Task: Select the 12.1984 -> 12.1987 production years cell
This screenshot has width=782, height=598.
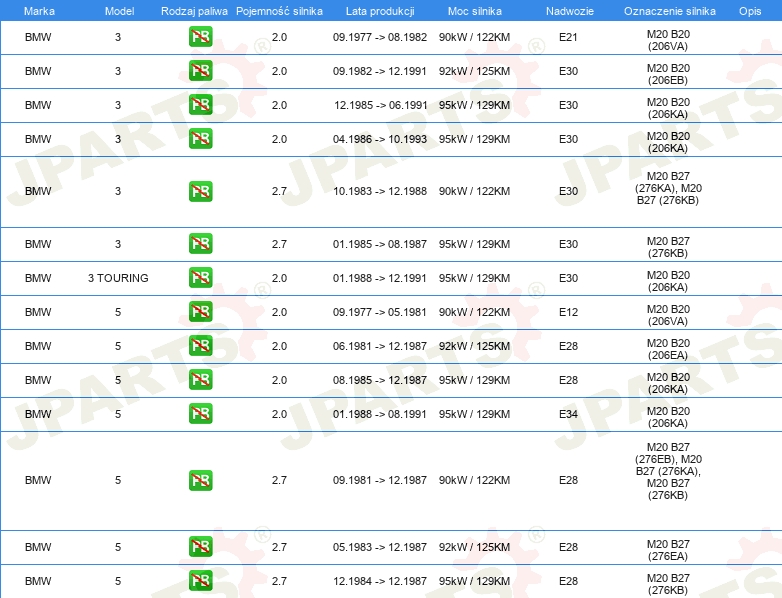Action: point(381,581)
